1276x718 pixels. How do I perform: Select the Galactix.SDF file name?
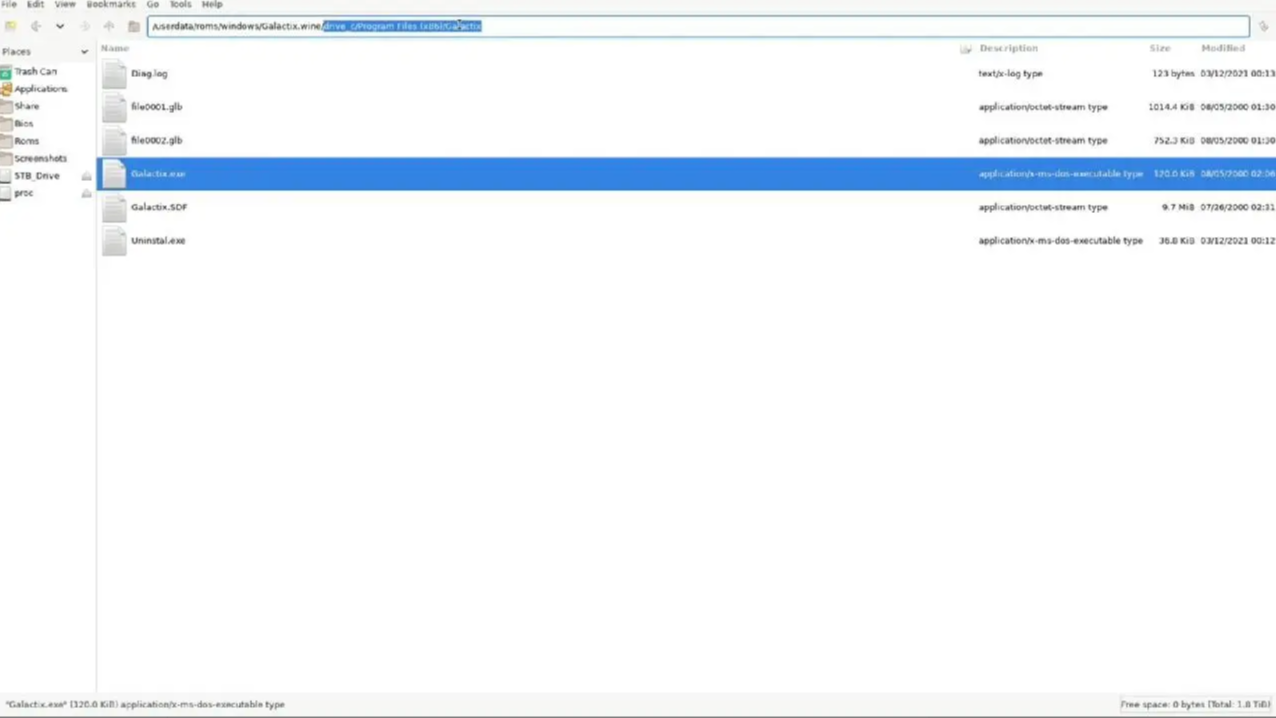point(159,207)
